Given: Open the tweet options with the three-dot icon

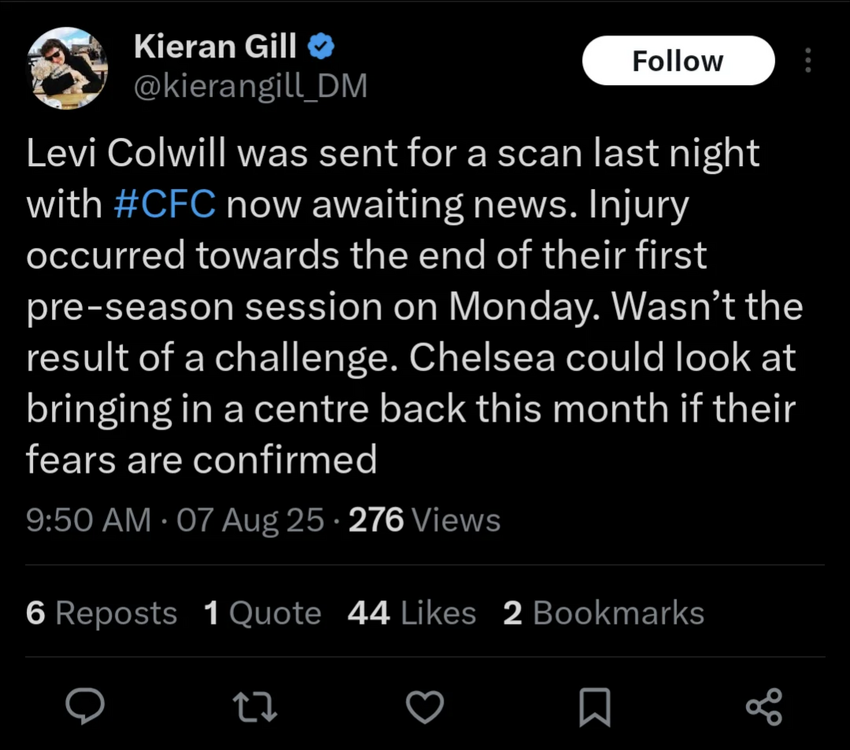Looking at the screenshot, I should click(808, 60).
